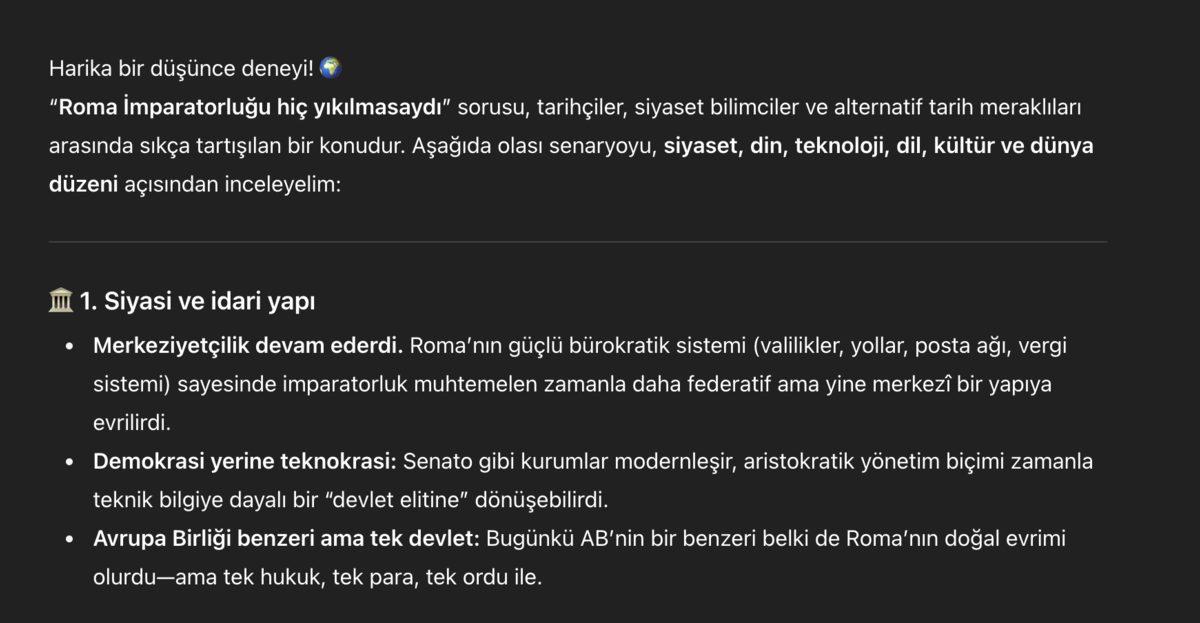This screenshot has width=1200, height=623.
Task: Click the second bullet point marker
Action: 69,463
